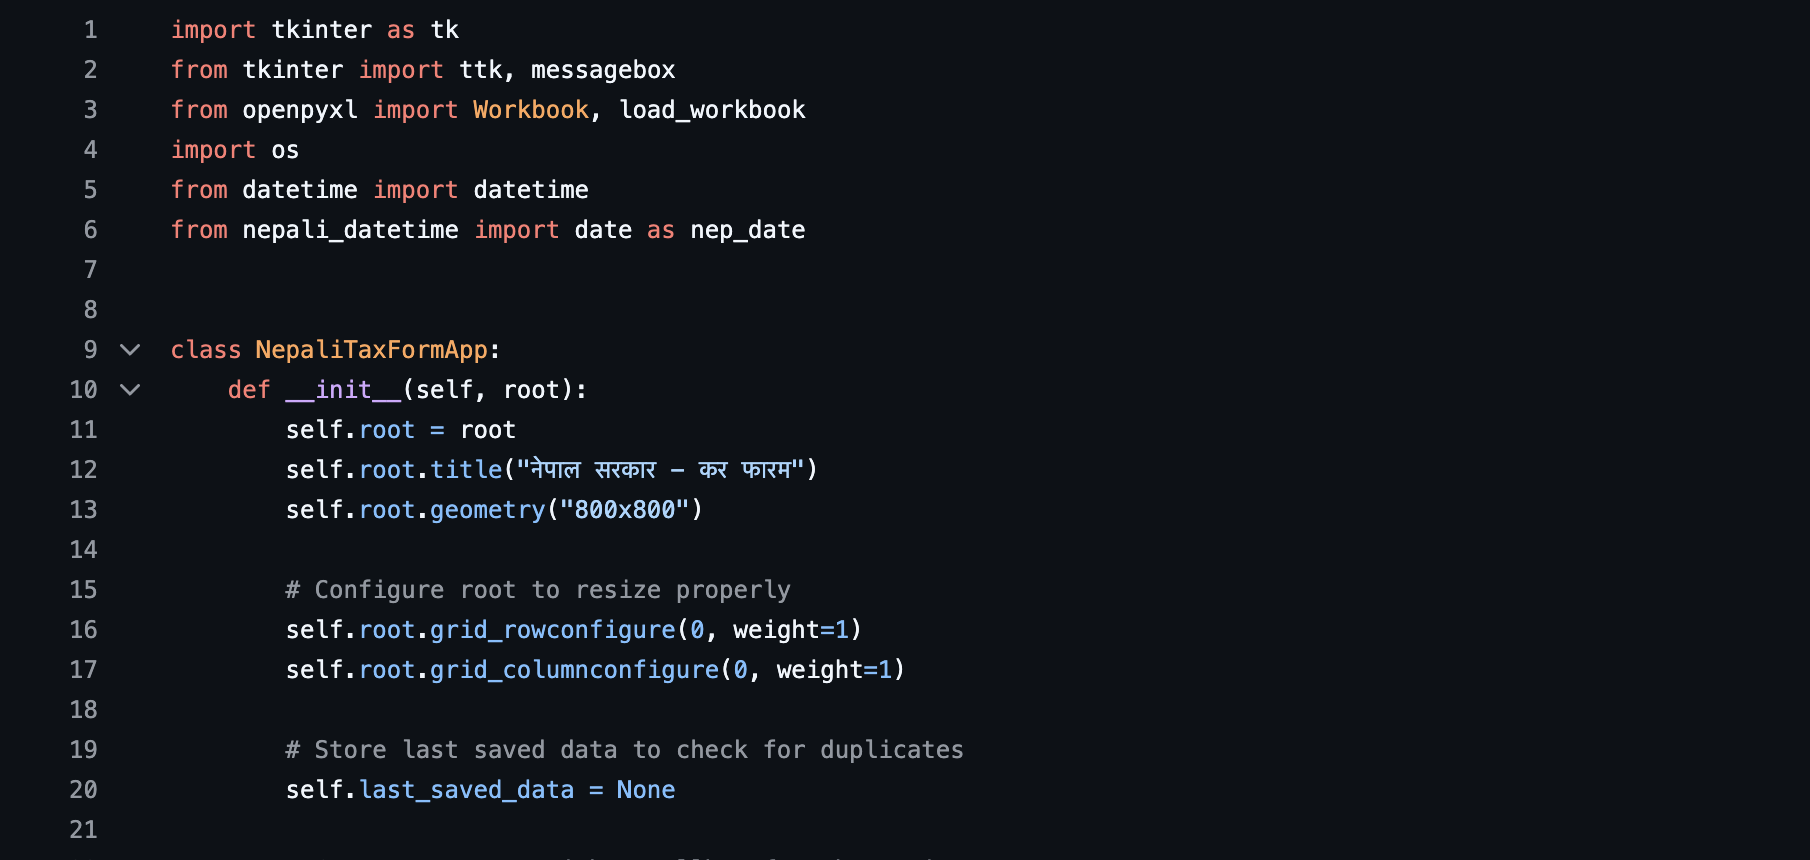Viewport: 1810px width, 860px height.
Task: Select line number 16 in gutter
Action: point(84,630)
